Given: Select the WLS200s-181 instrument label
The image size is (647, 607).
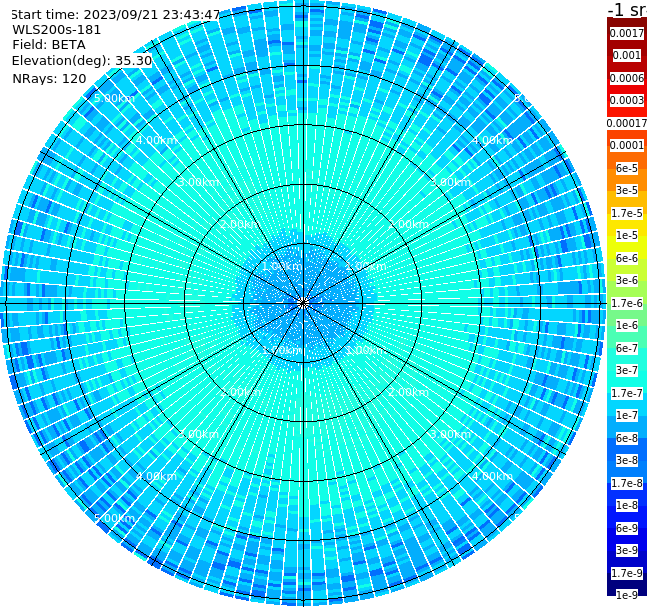Looking at the screenshot, I should coord(57,30).
